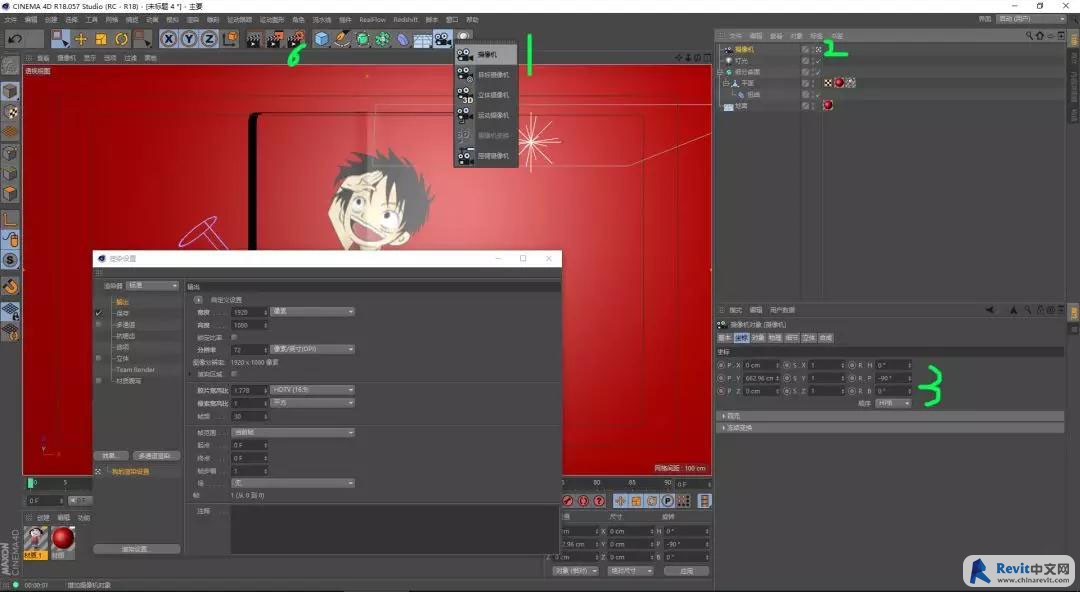Click the Spline Pen tool icon
This screenshot has height=592, width=1080.
[342, 39]
